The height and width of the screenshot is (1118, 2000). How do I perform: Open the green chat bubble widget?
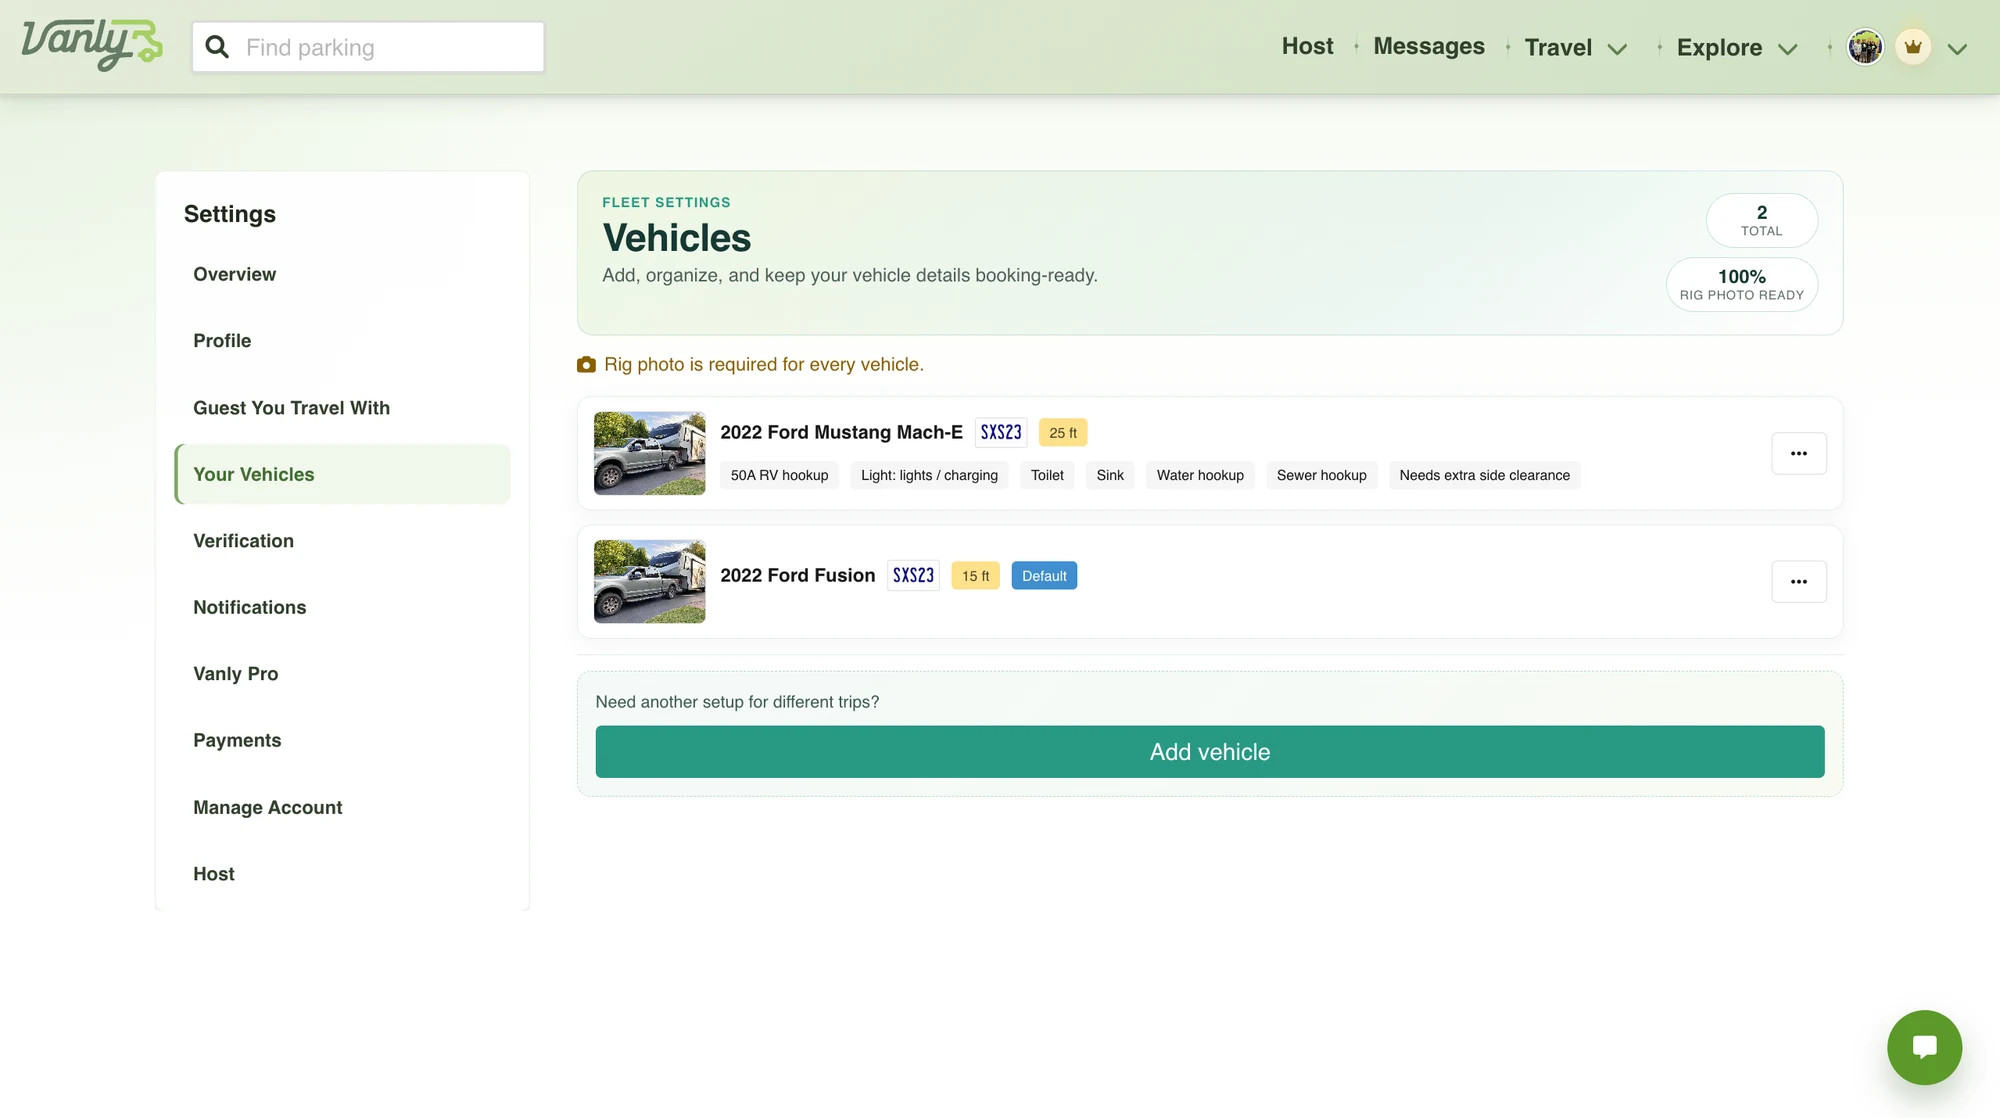point(1924,1047)
